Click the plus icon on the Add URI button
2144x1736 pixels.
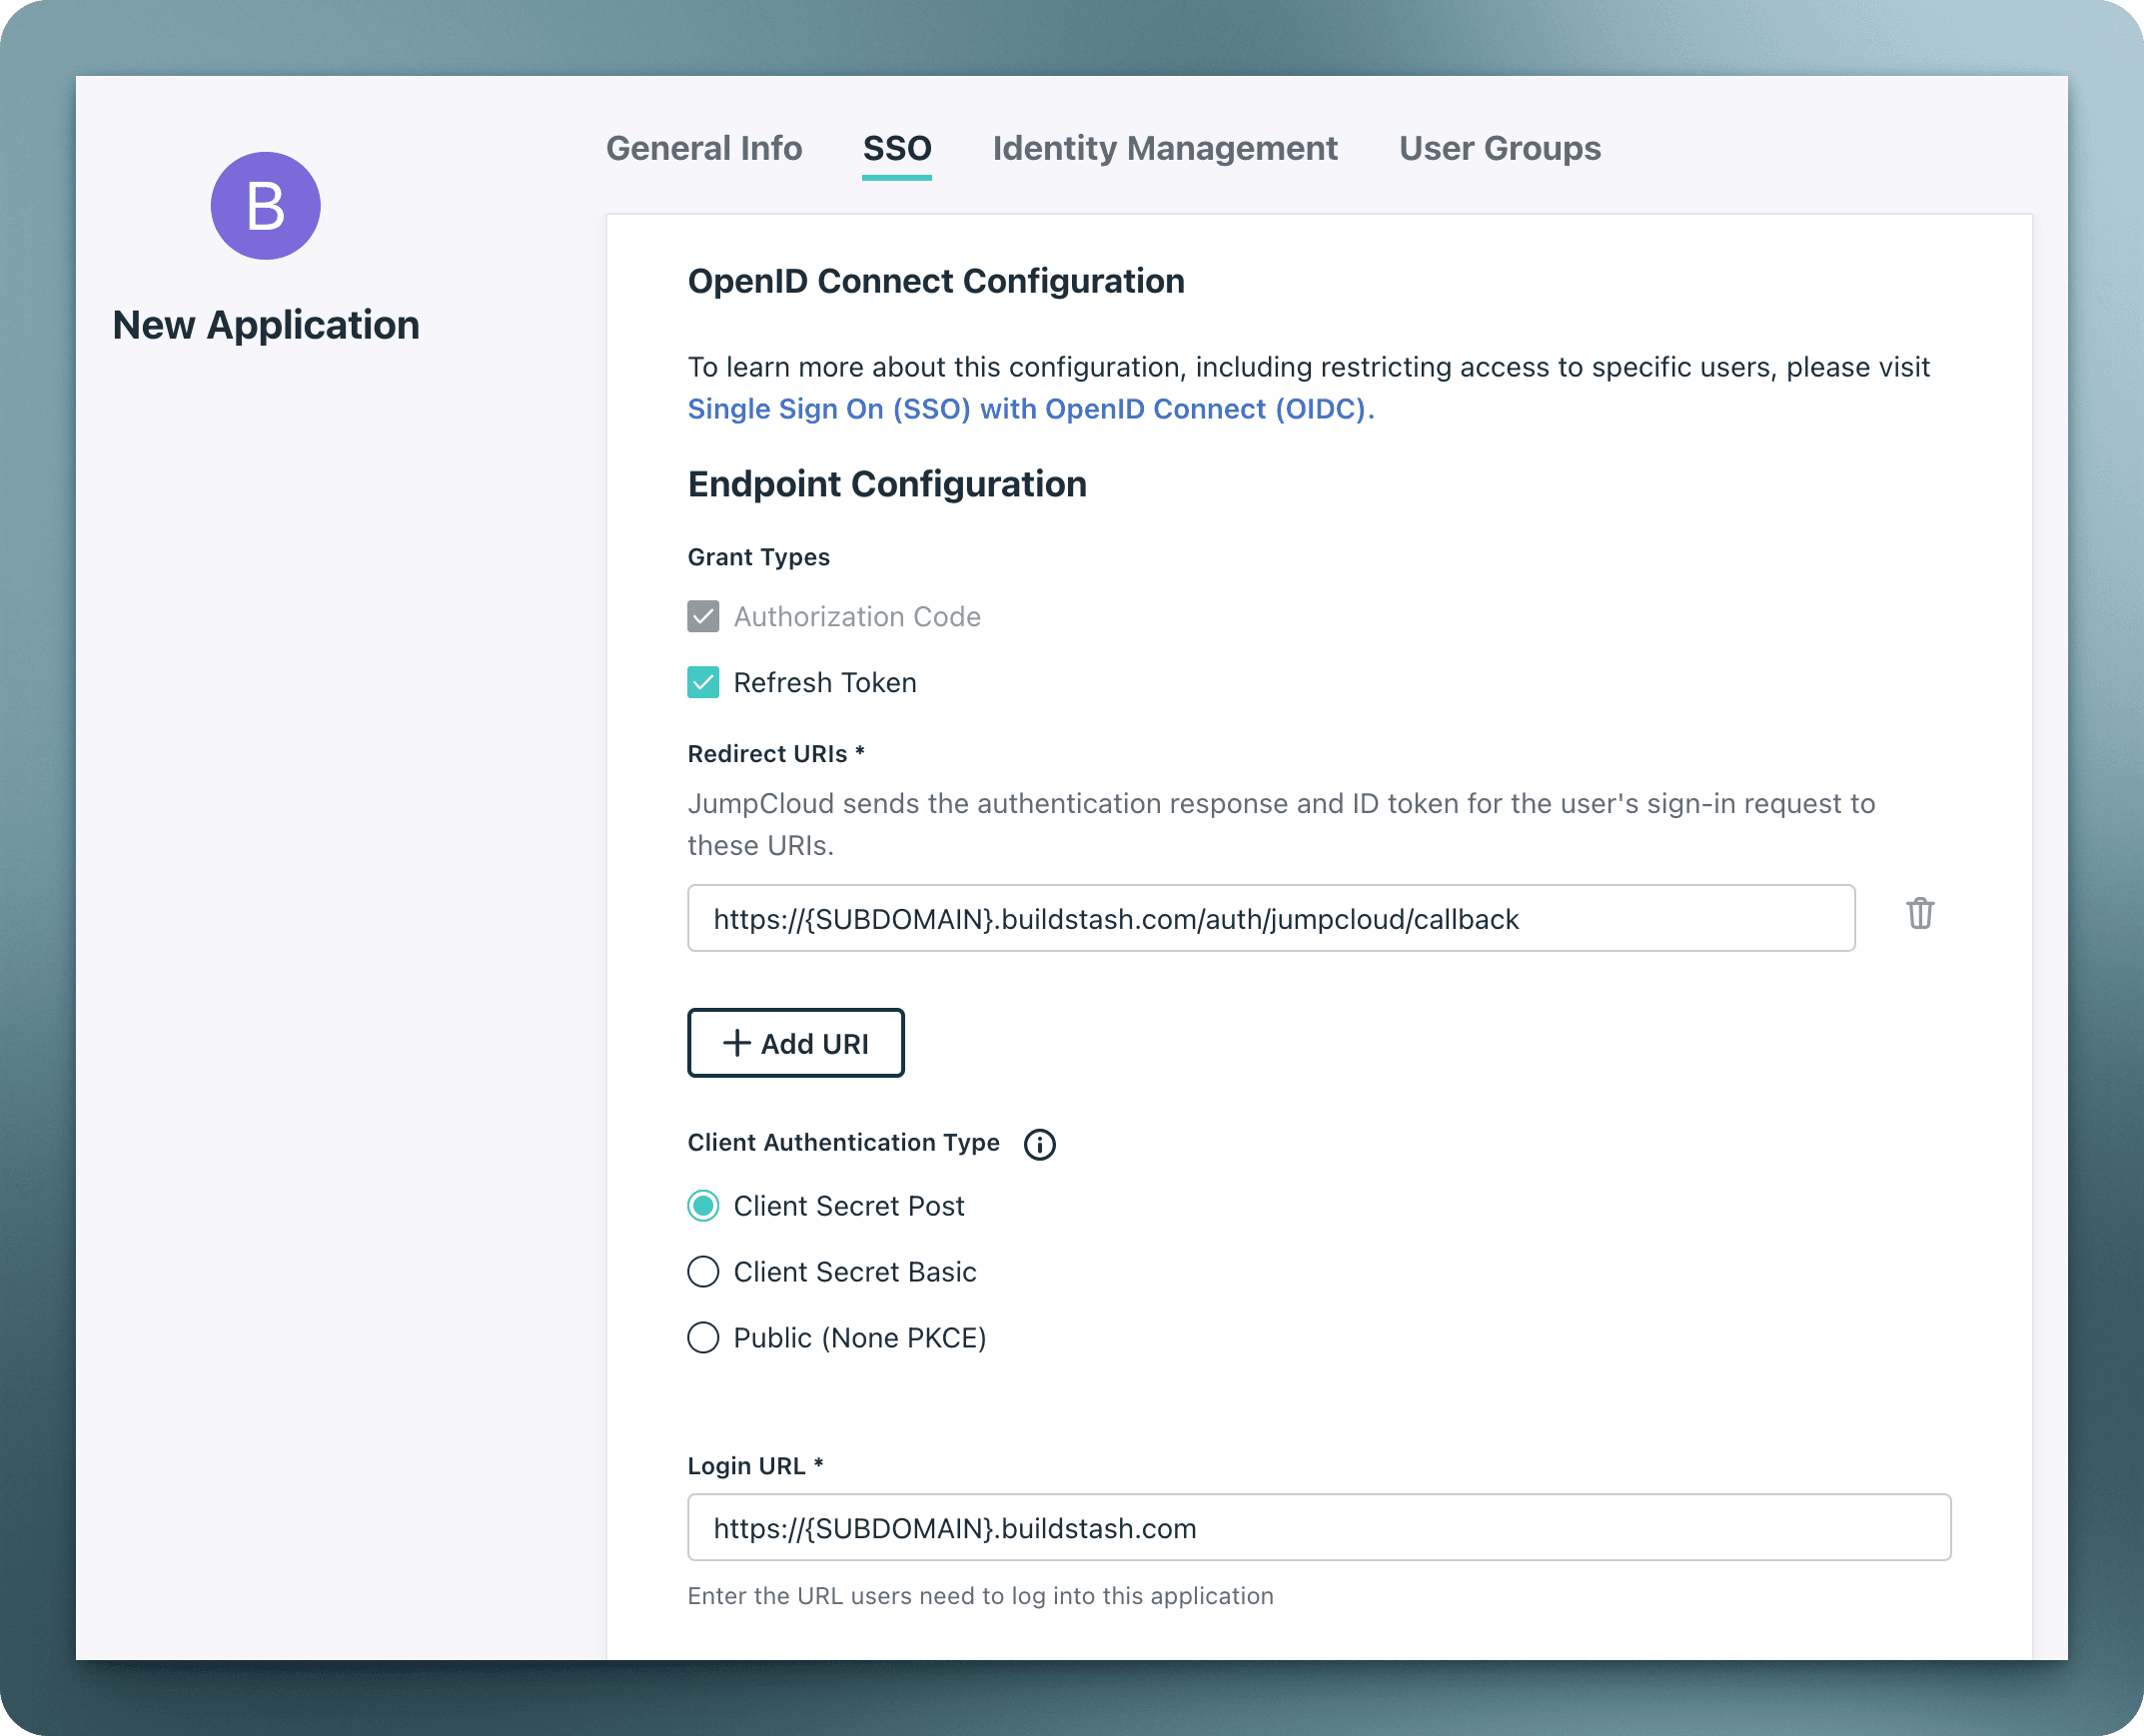tap(737, 1043)
